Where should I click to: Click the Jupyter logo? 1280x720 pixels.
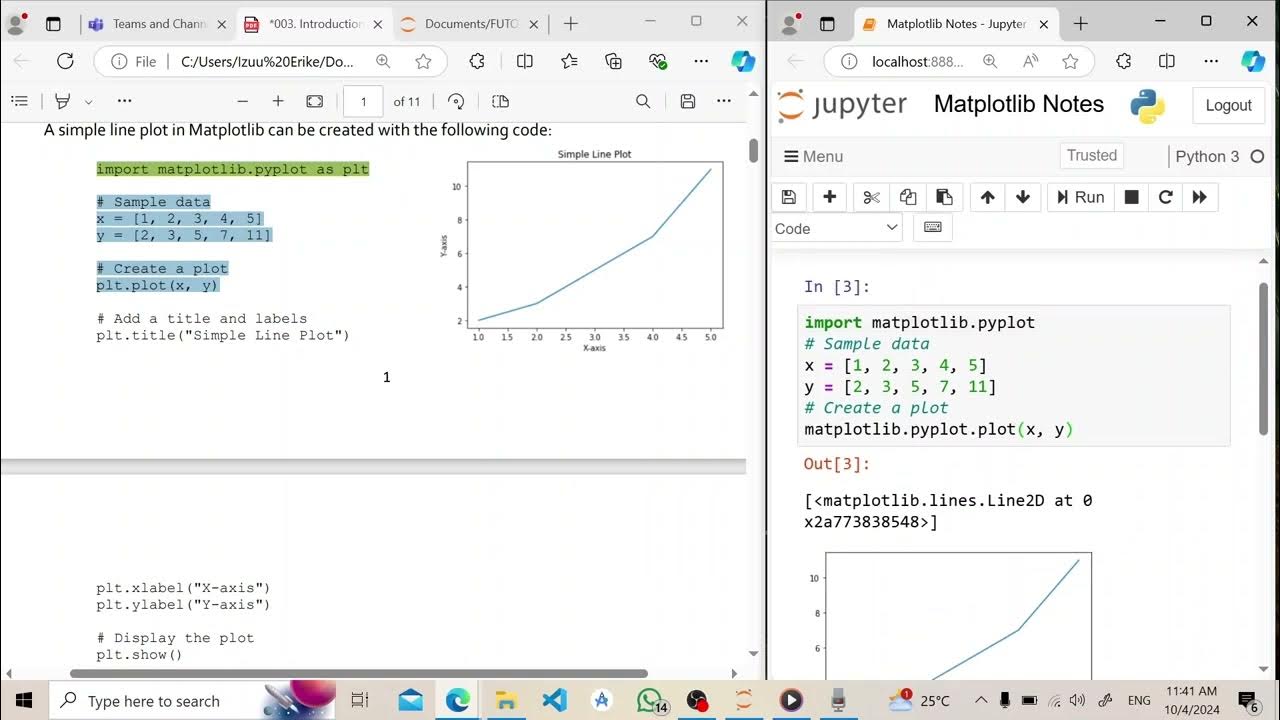tap(842, 104)
